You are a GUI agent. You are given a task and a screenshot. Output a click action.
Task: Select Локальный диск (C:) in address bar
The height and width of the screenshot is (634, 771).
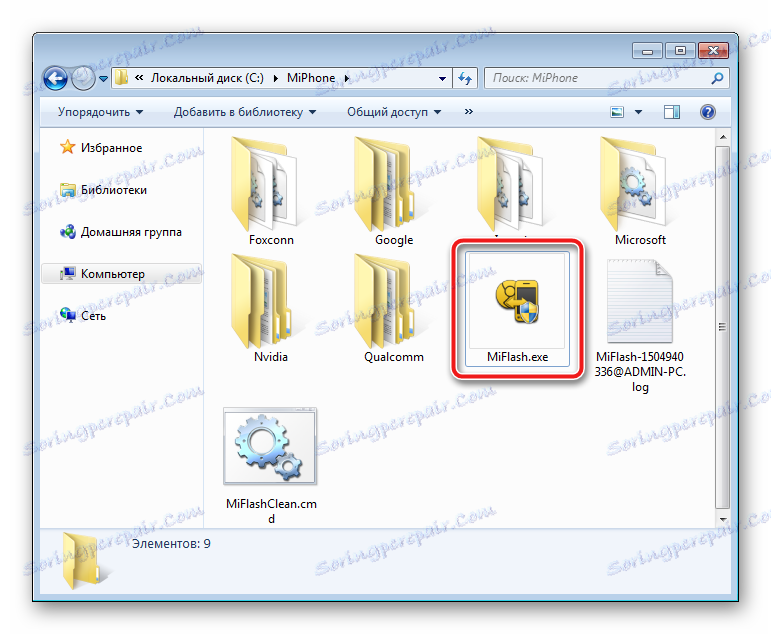(x=207, y=78)
